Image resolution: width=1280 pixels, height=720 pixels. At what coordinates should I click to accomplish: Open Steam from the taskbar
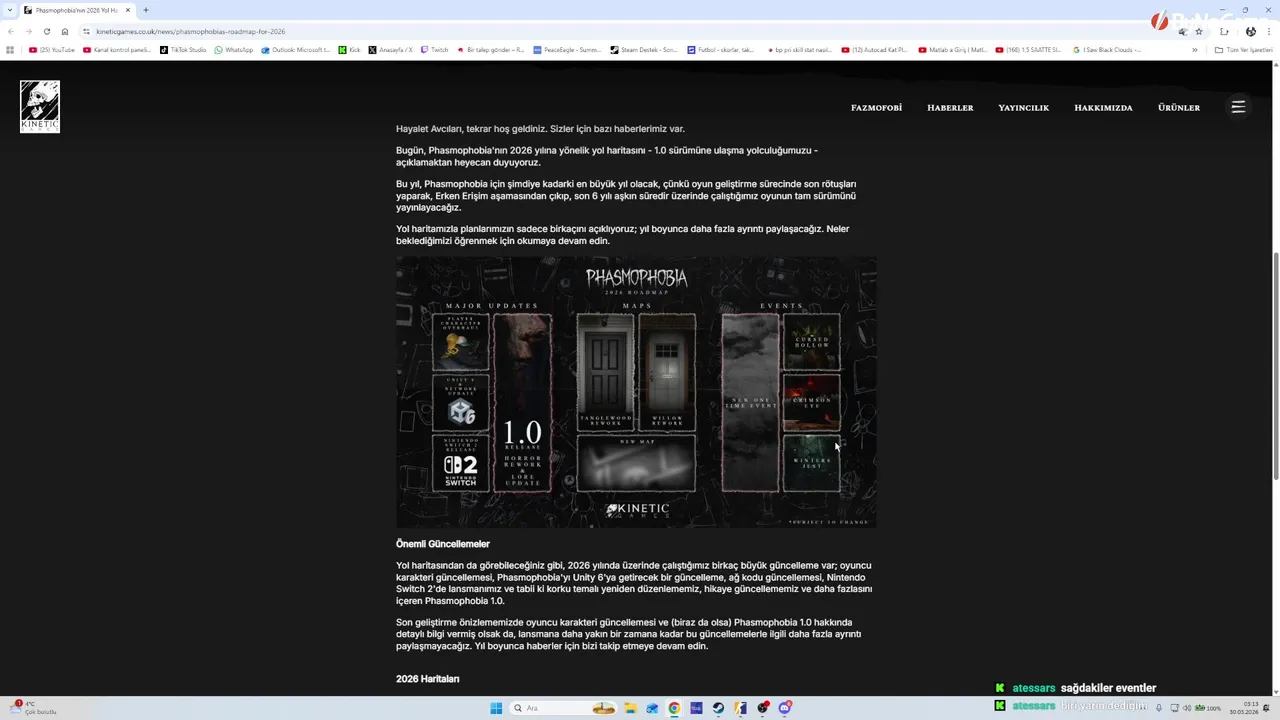tap(718, 708)
